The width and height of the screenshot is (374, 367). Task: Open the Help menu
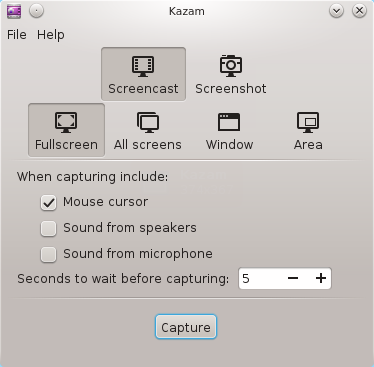click(51, 35)
